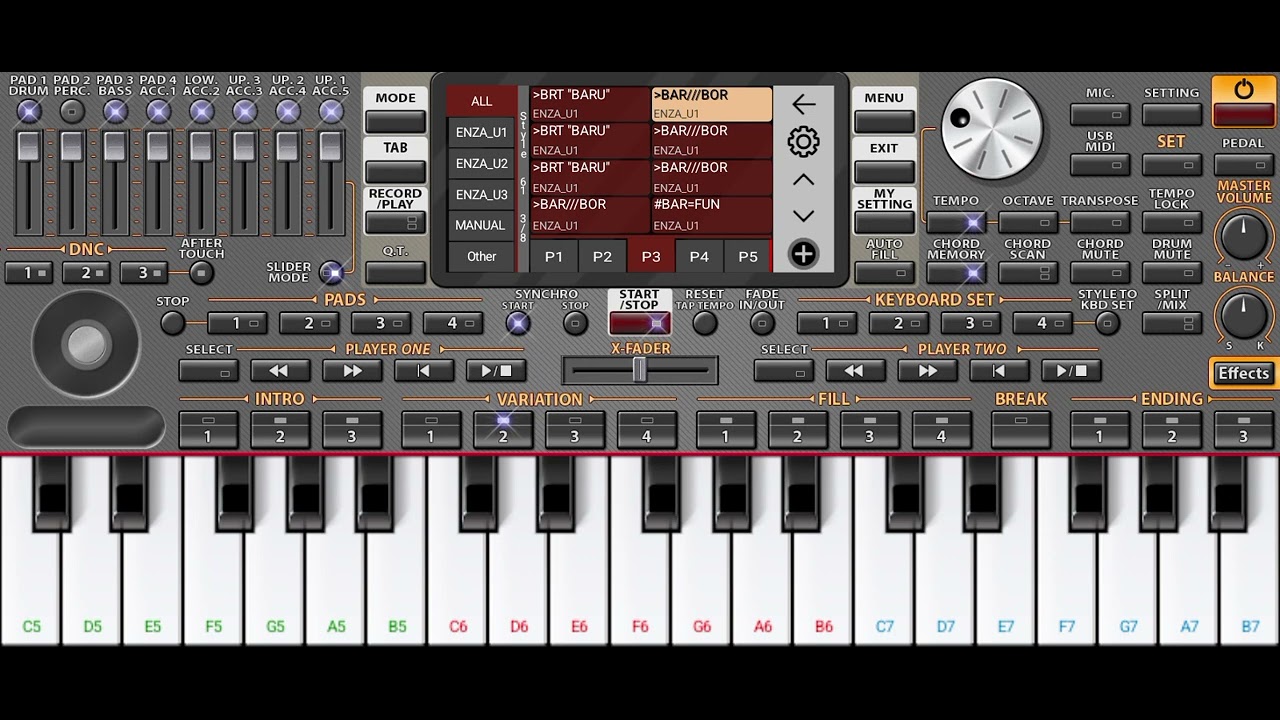Play the G5 piano key
Image resolution: width=1280 pixels, height=720 pixels.
(275, 590)
